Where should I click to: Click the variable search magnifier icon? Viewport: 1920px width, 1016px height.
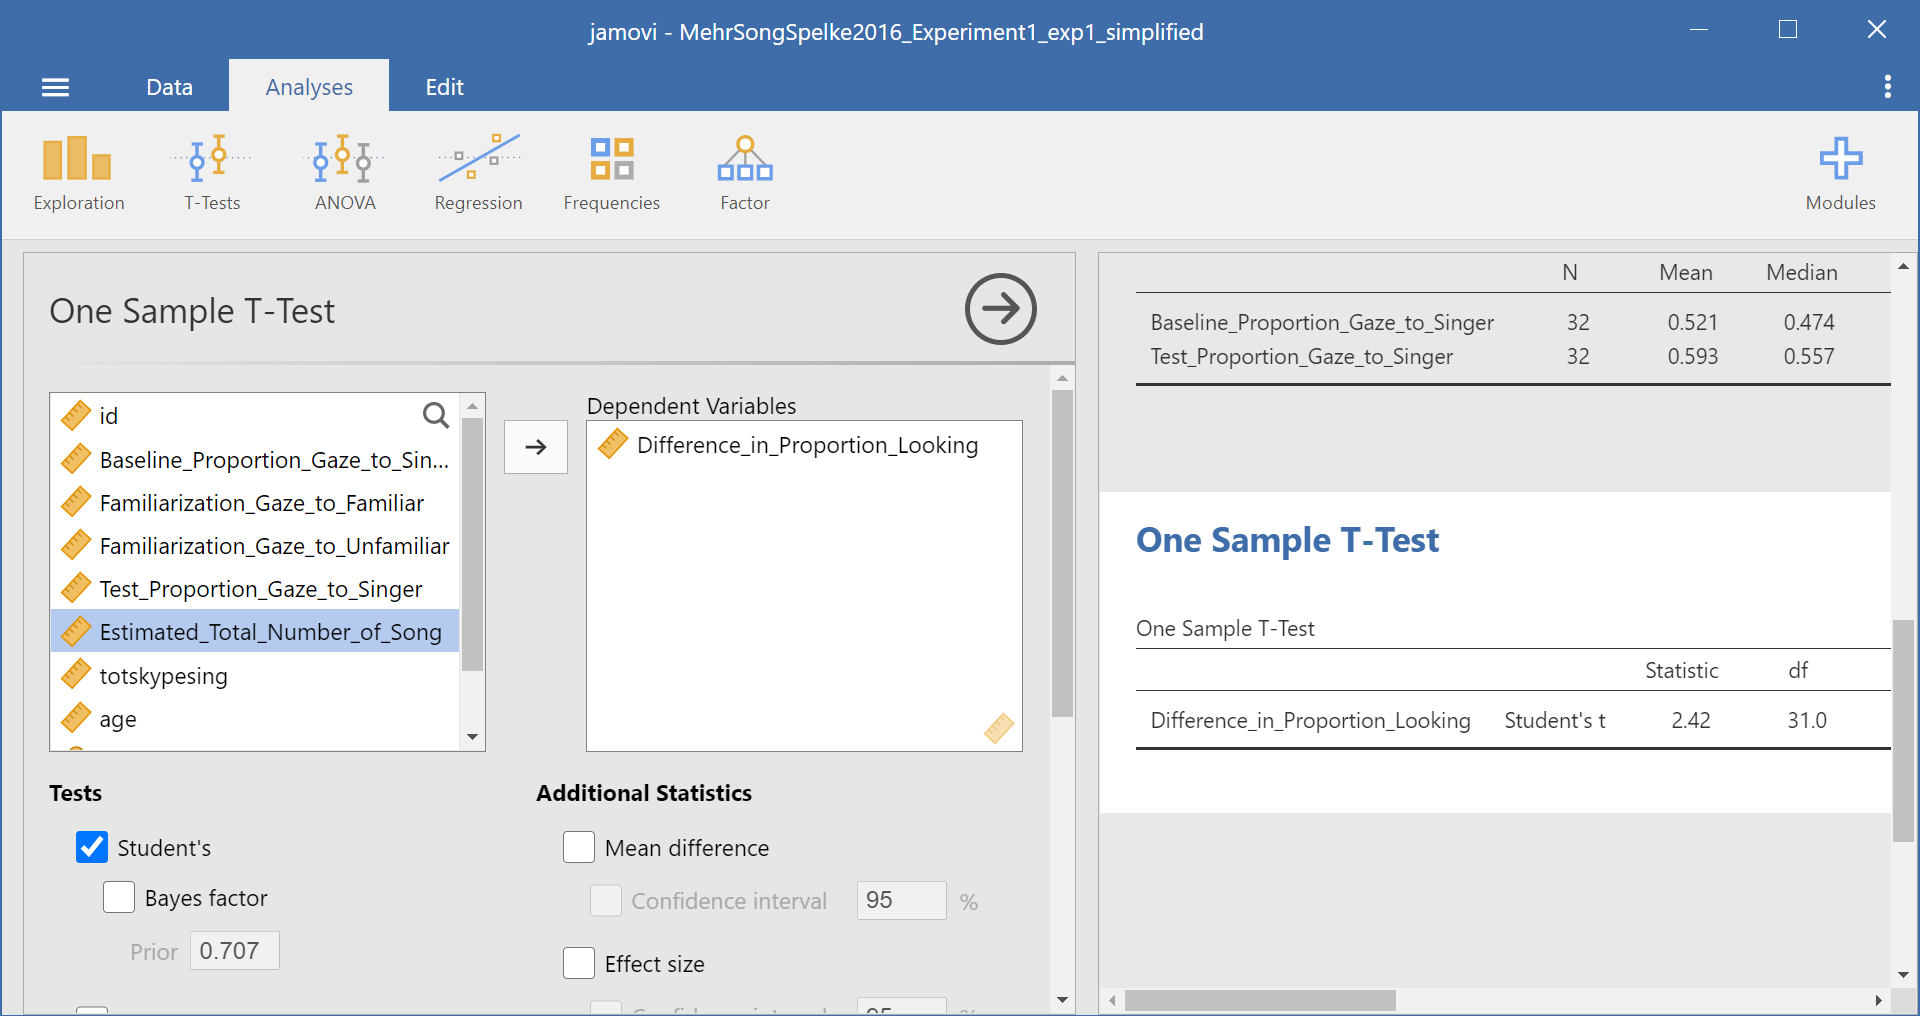[x=436, y=415]
